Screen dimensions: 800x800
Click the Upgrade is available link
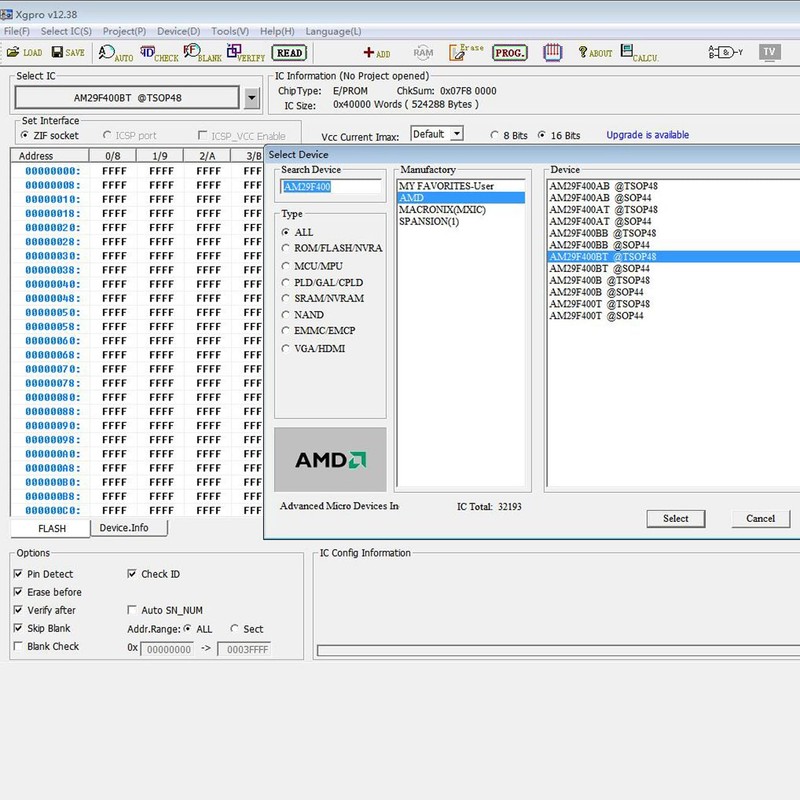pos(647,135)
